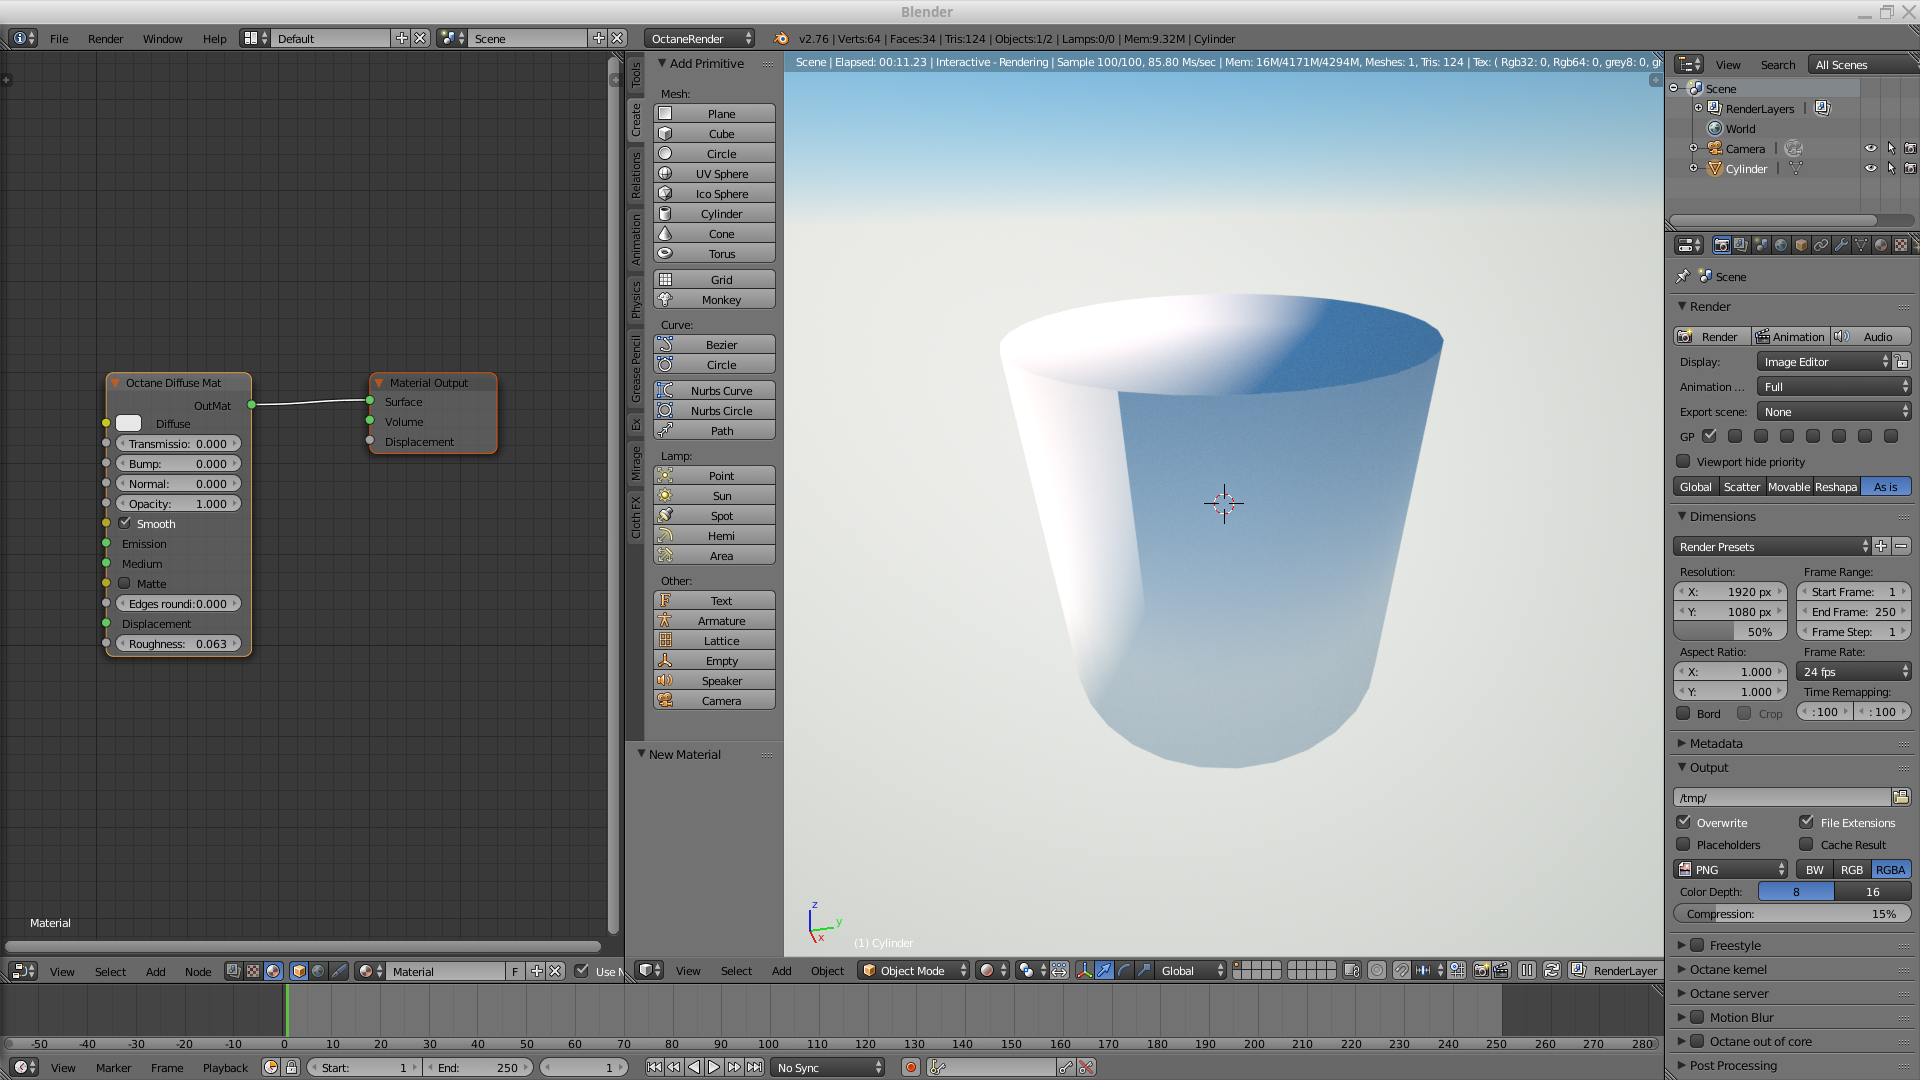Image resolution: width=1920 pixels, height=1080 pixels.
Task: Uncheck the Smooth checkbox in node
Action: pos(126,523)
